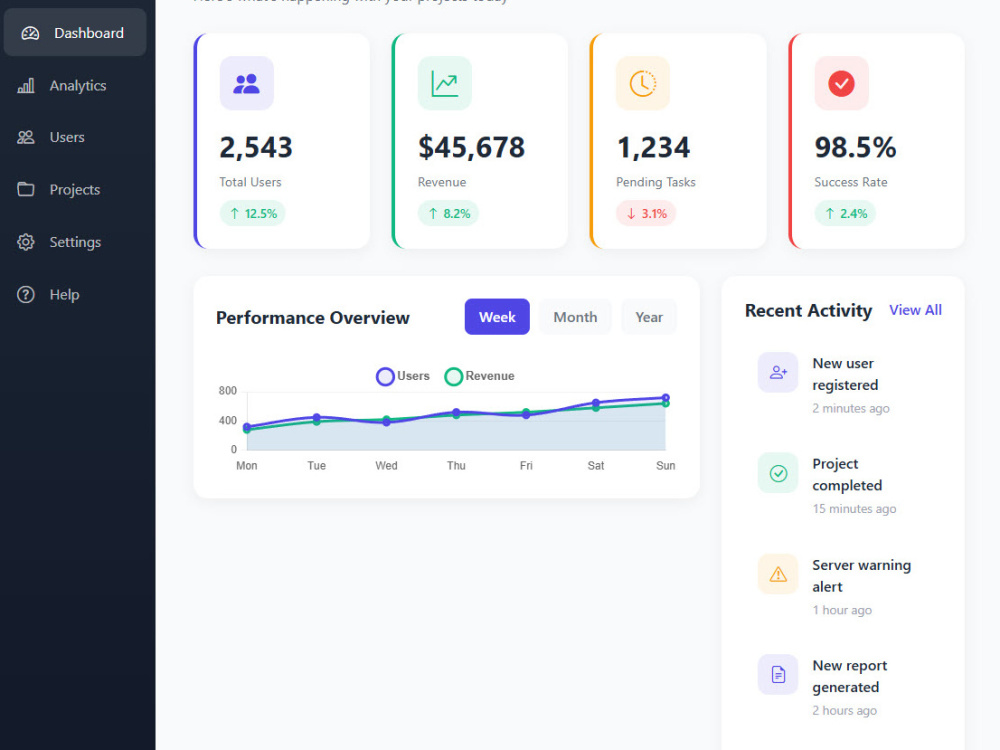Open the Dashboard menu item
Viewport: 1000px width, 750px height.
75,33
